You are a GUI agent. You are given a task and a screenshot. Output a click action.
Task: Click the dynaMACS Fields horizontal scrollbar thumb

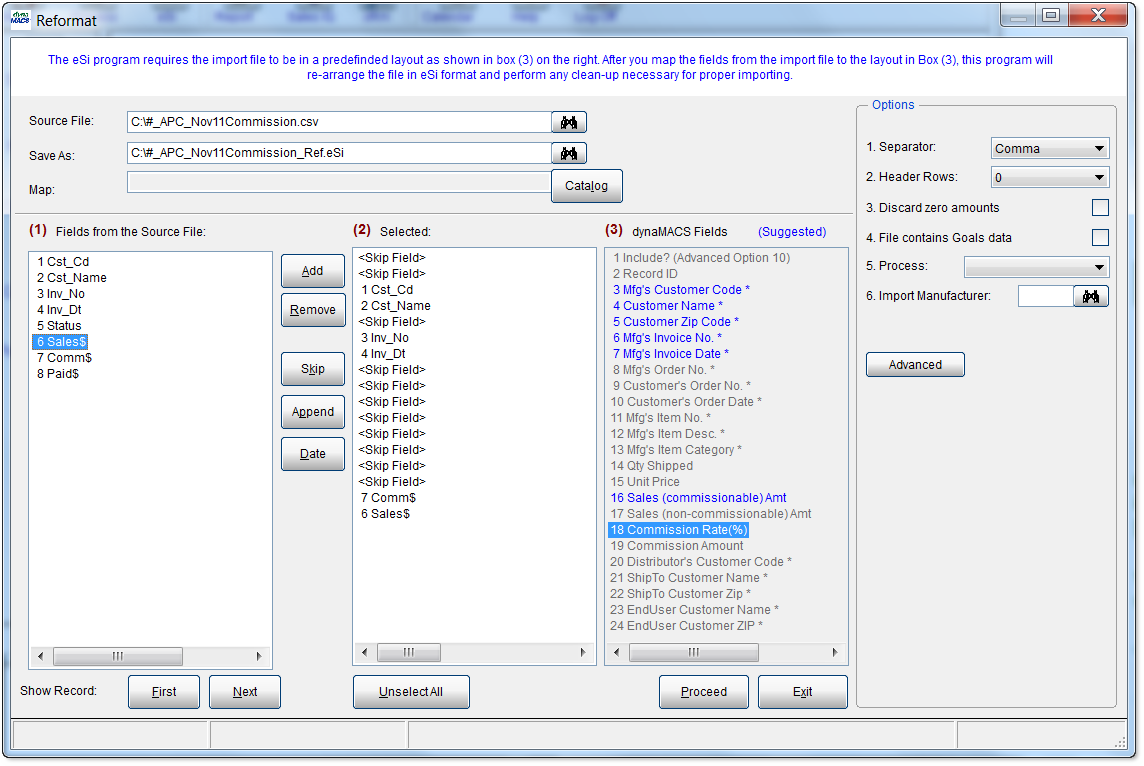694,652
